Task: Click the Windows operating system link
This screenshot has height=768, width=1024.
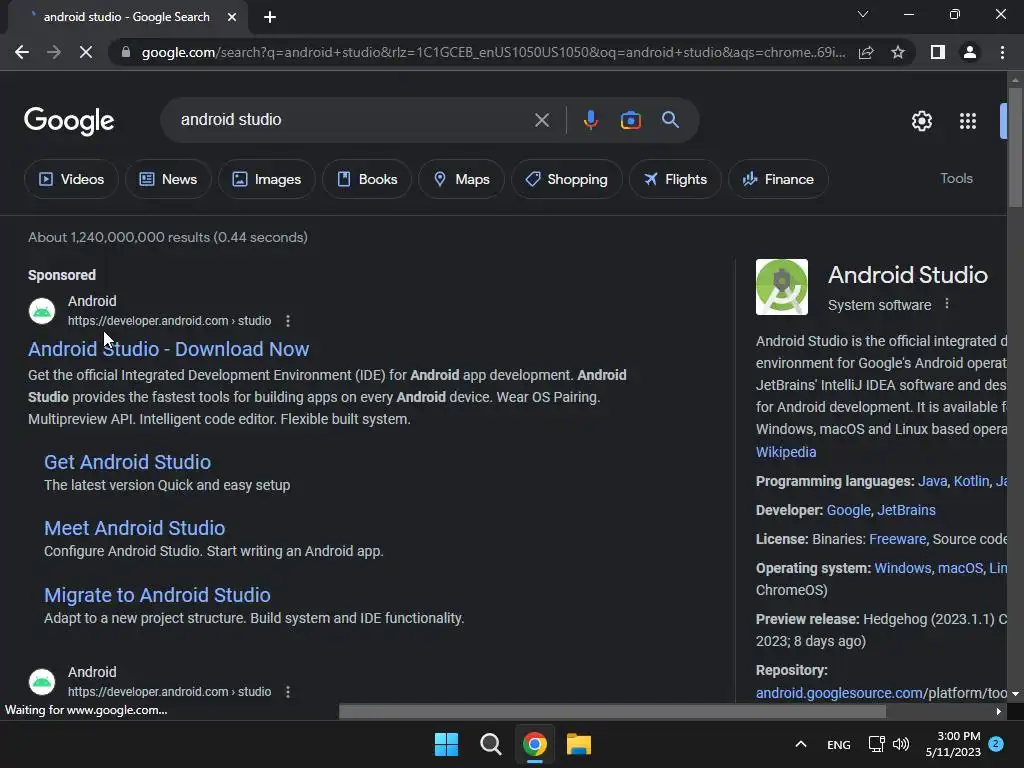Action: coord(903,568)
